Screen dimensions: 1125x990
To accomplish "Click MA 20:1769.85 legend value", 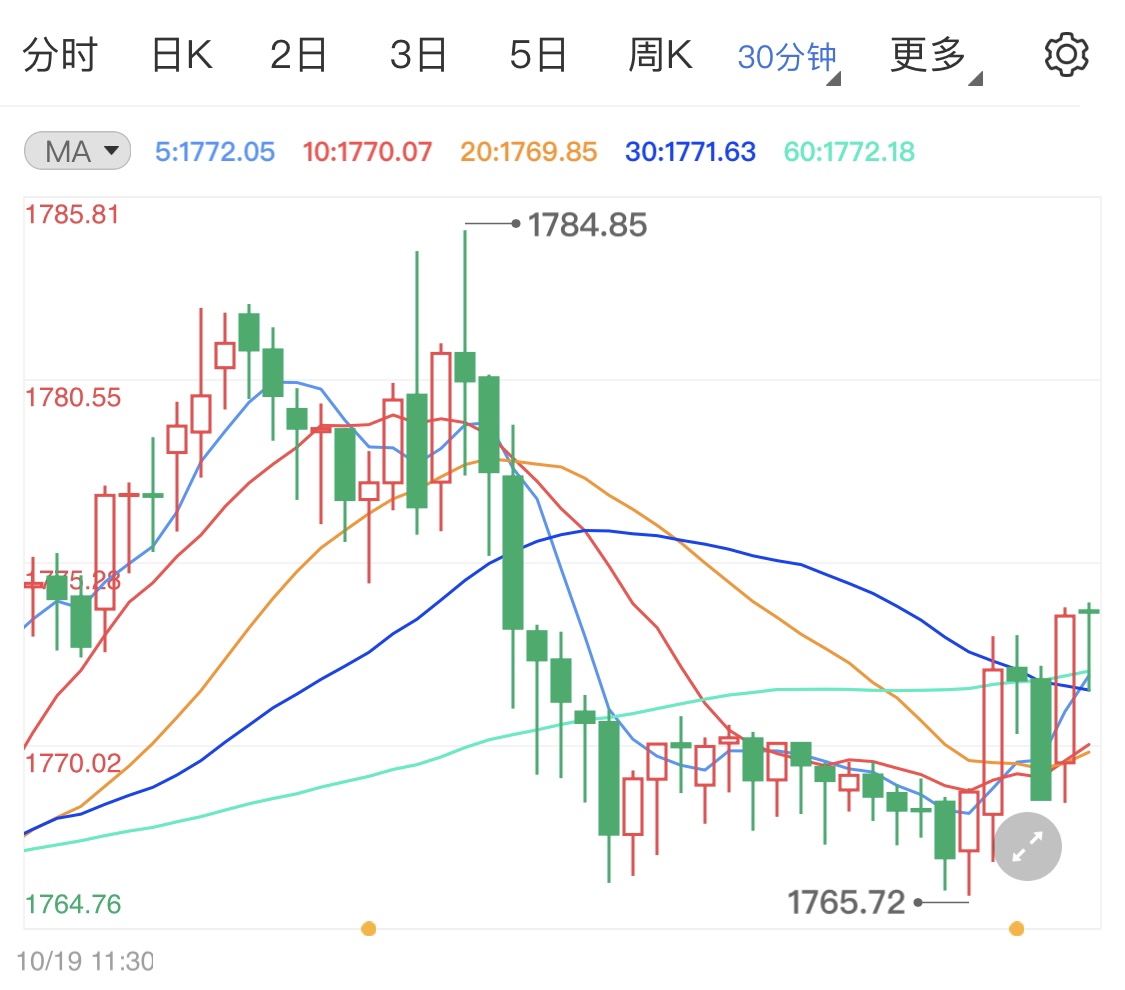I will pyautogui.click(x=528, y=151).
